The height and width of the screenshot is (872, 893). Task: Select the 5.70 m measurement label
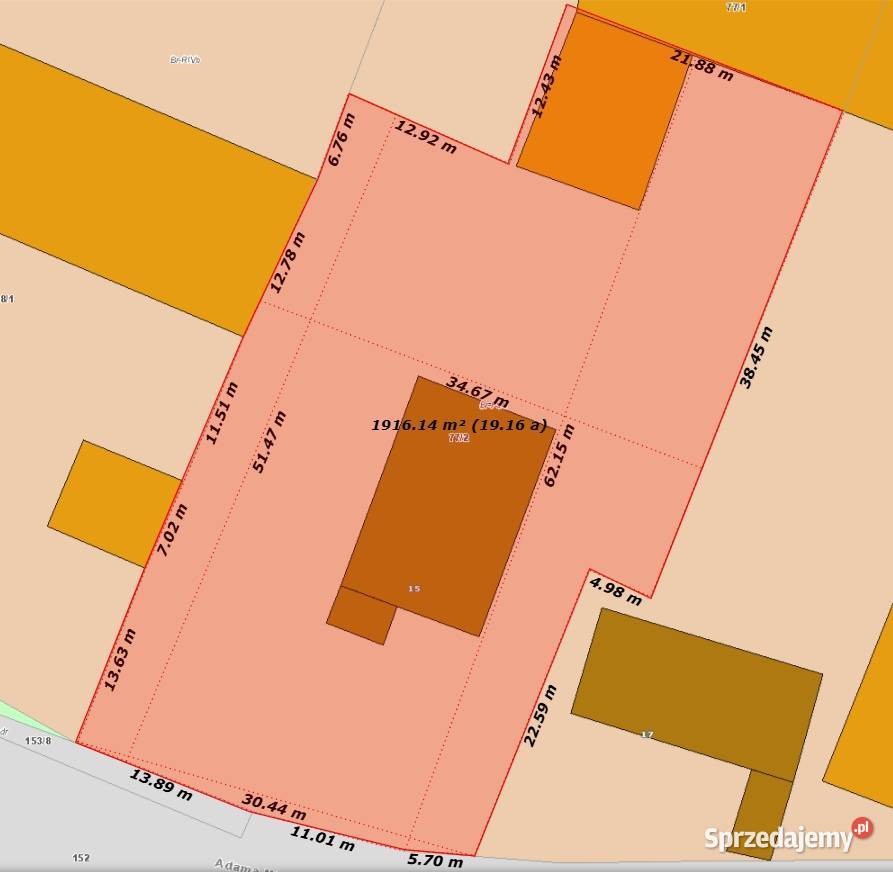tap(436, 860)
